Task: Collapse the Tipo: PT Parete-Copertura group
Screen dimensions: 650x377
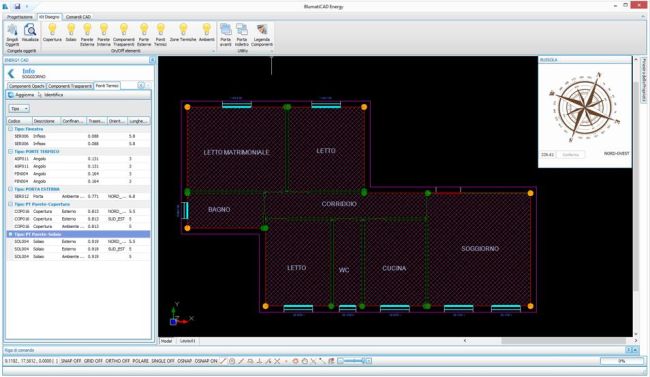Action: [11, 204]
